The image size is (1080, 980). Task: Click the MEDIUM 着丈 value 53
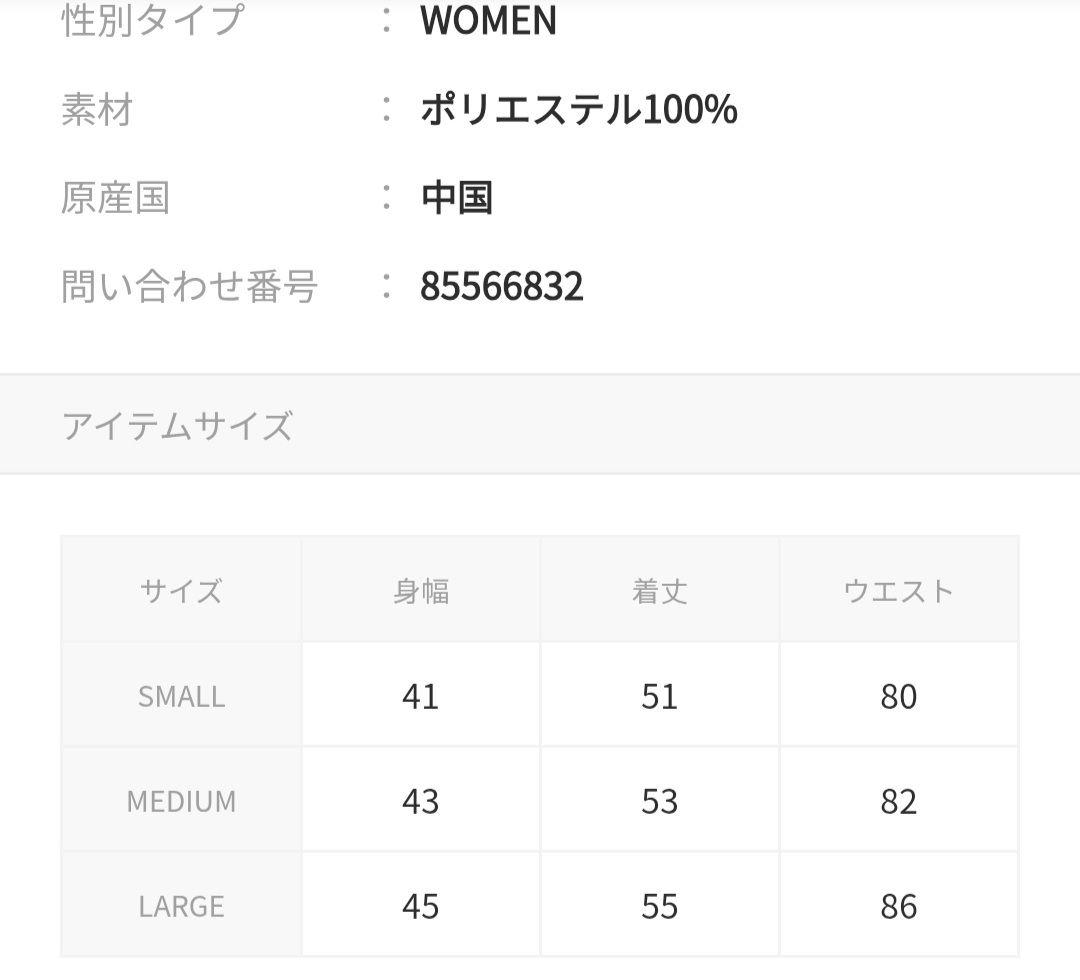pos(660,801)
